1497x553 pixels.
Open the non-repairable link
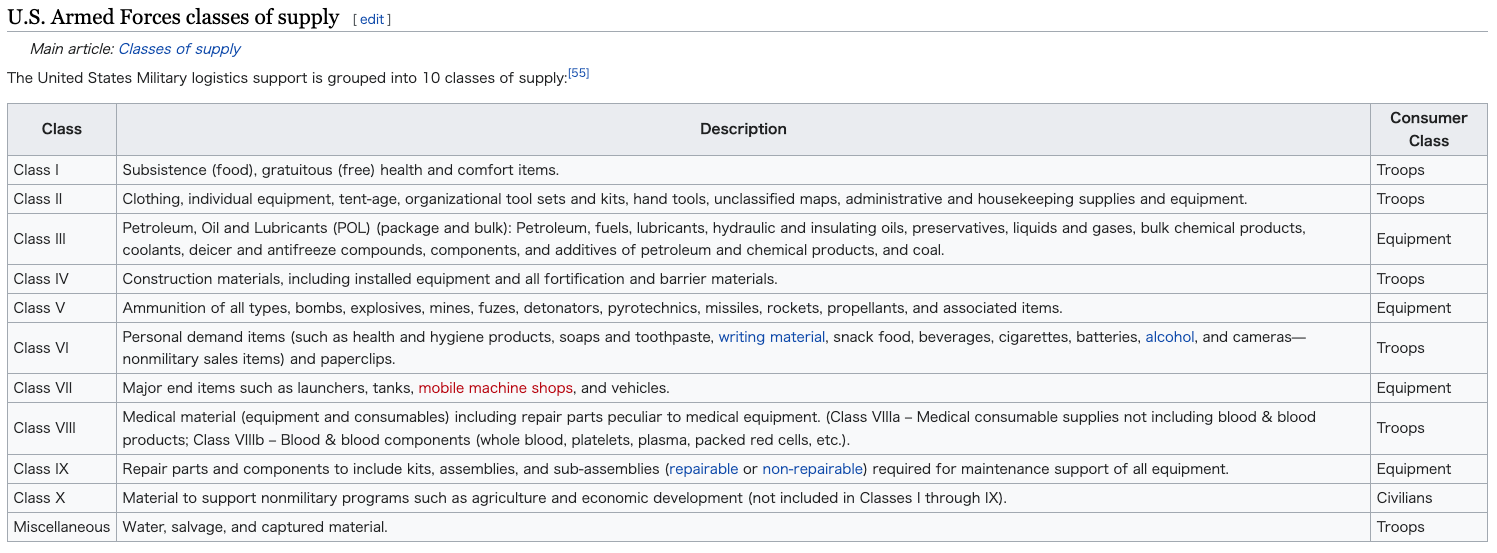pyautogui.click(x=812, y=469)
